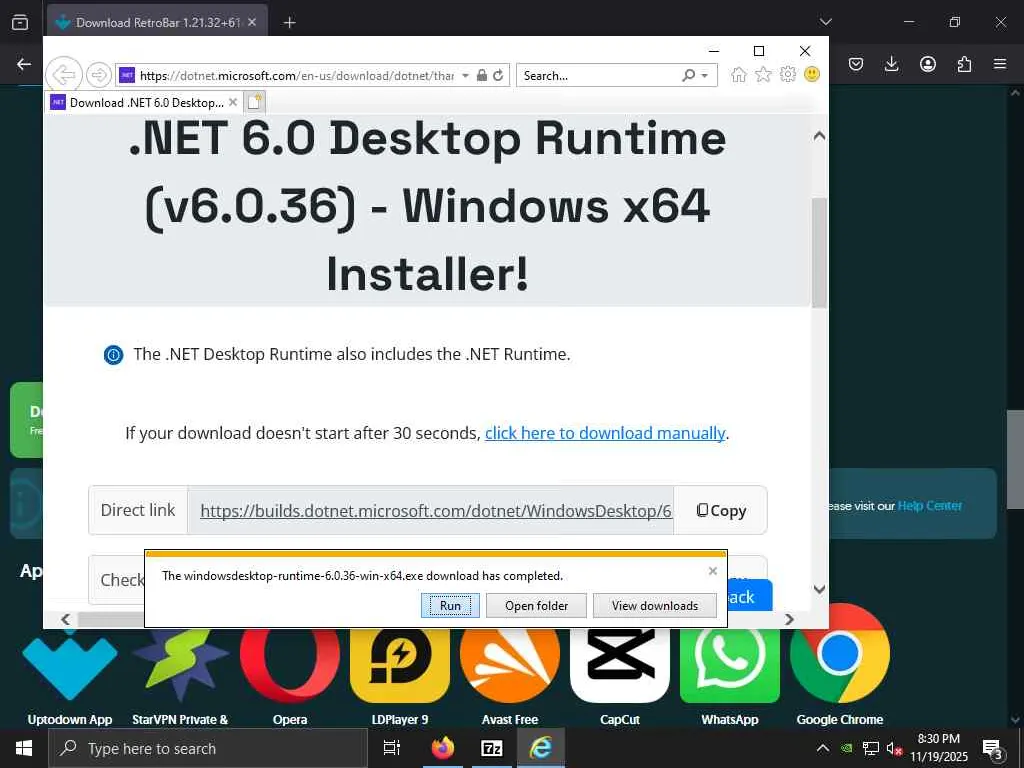Click the IE Search... input box
Image resolution: width=1024 pixels, height=768 pixels.
598,76
